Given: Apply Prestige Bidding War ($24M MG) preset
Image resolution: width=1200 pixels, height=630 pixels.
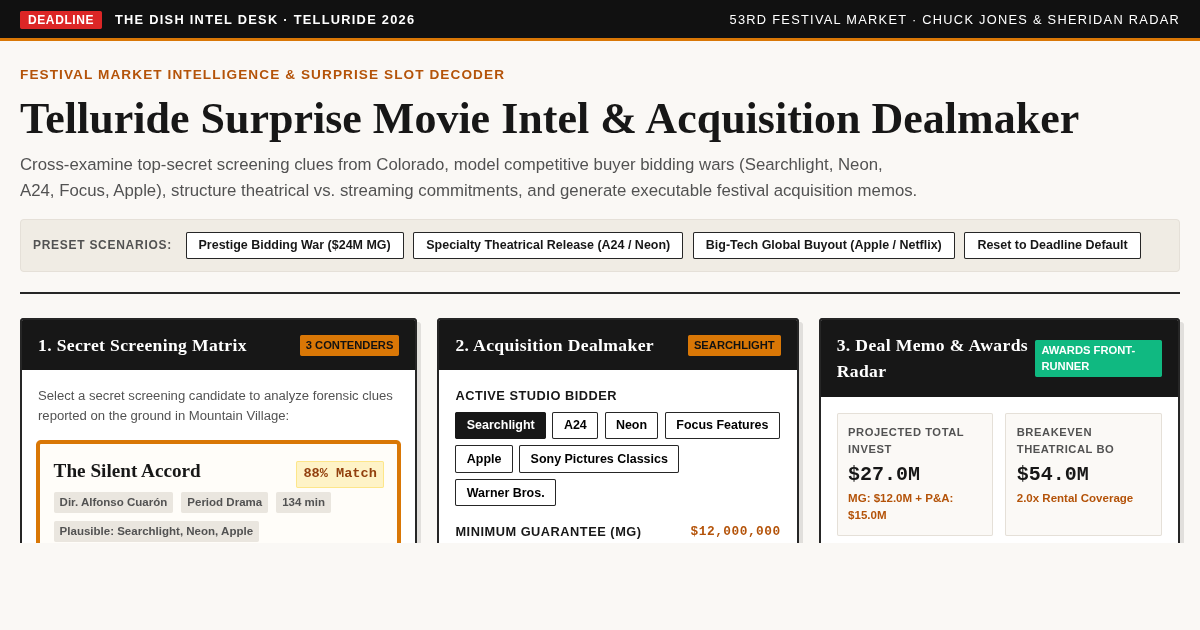Looking at the screenshot, I should [x=295, y=246].
